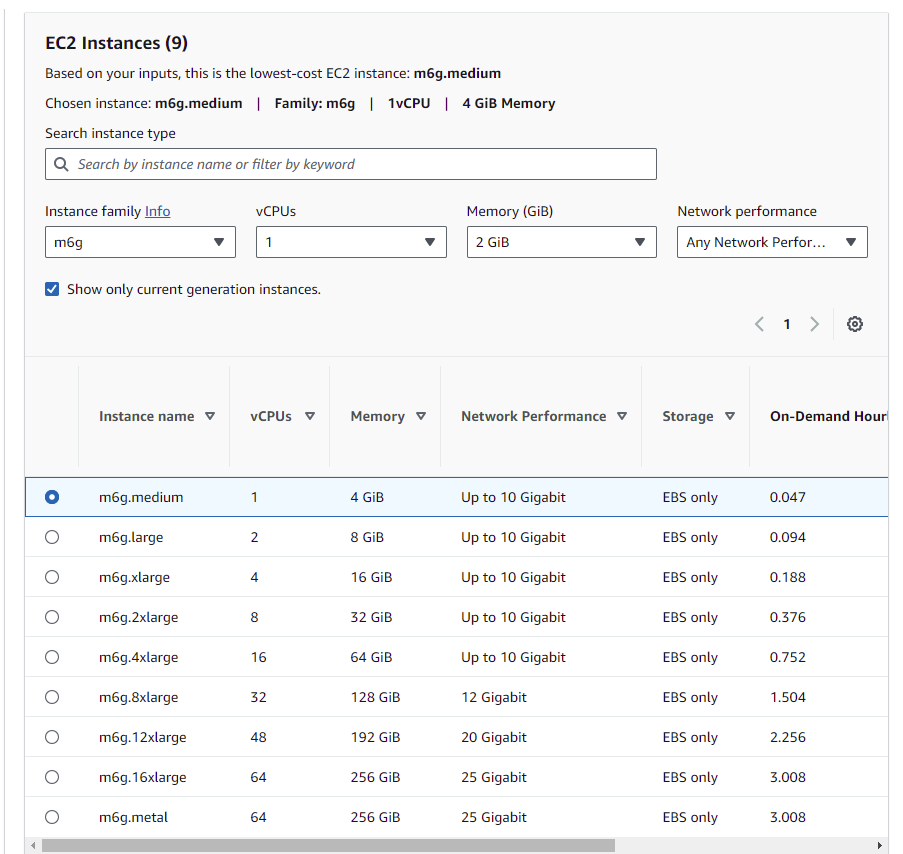Select the m6g.large radio button
Viewport: 903px width, 854px height.
[x=52, y=537]
